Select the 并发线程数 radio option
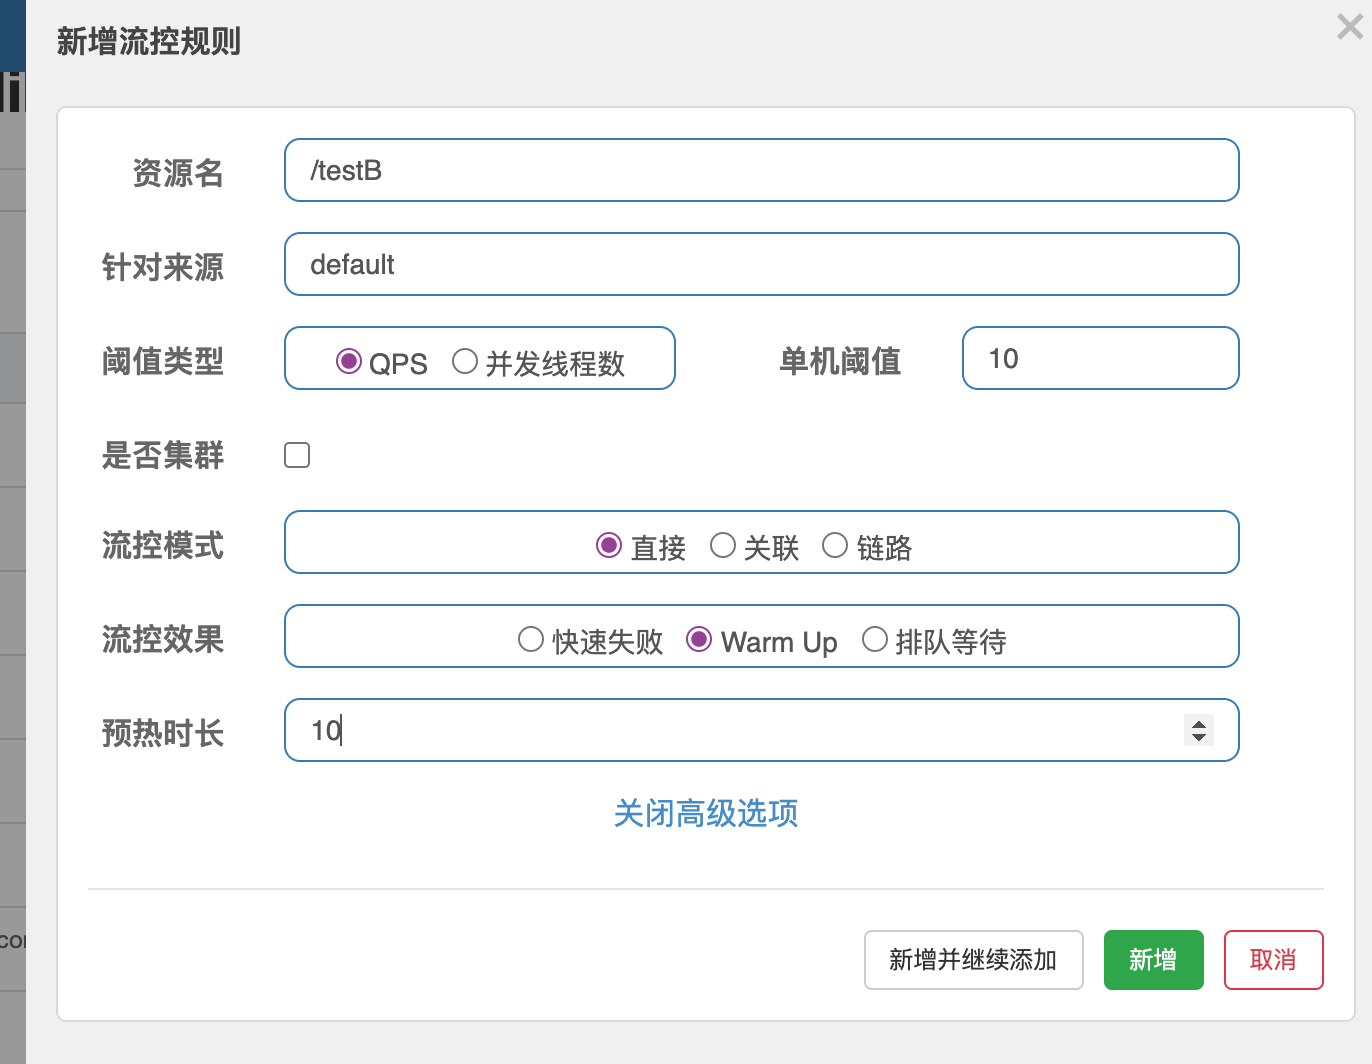 pos(464,361)
